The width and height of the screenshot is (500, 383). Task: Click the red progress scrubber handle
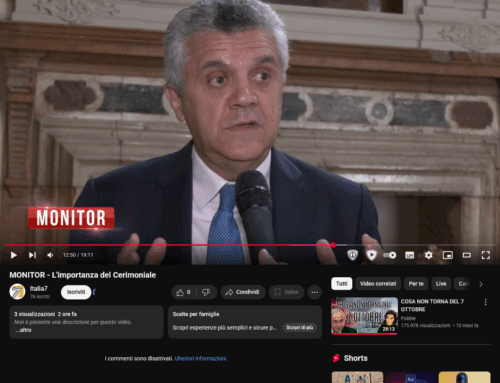[x=333, y=245]
